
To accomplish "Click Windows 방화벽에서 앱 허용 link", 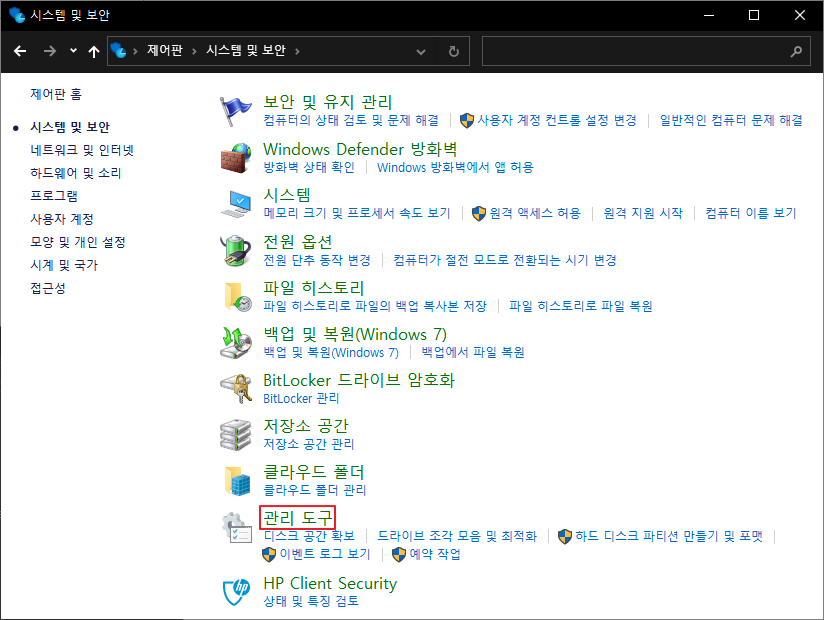I will click(x=456, y=167).
